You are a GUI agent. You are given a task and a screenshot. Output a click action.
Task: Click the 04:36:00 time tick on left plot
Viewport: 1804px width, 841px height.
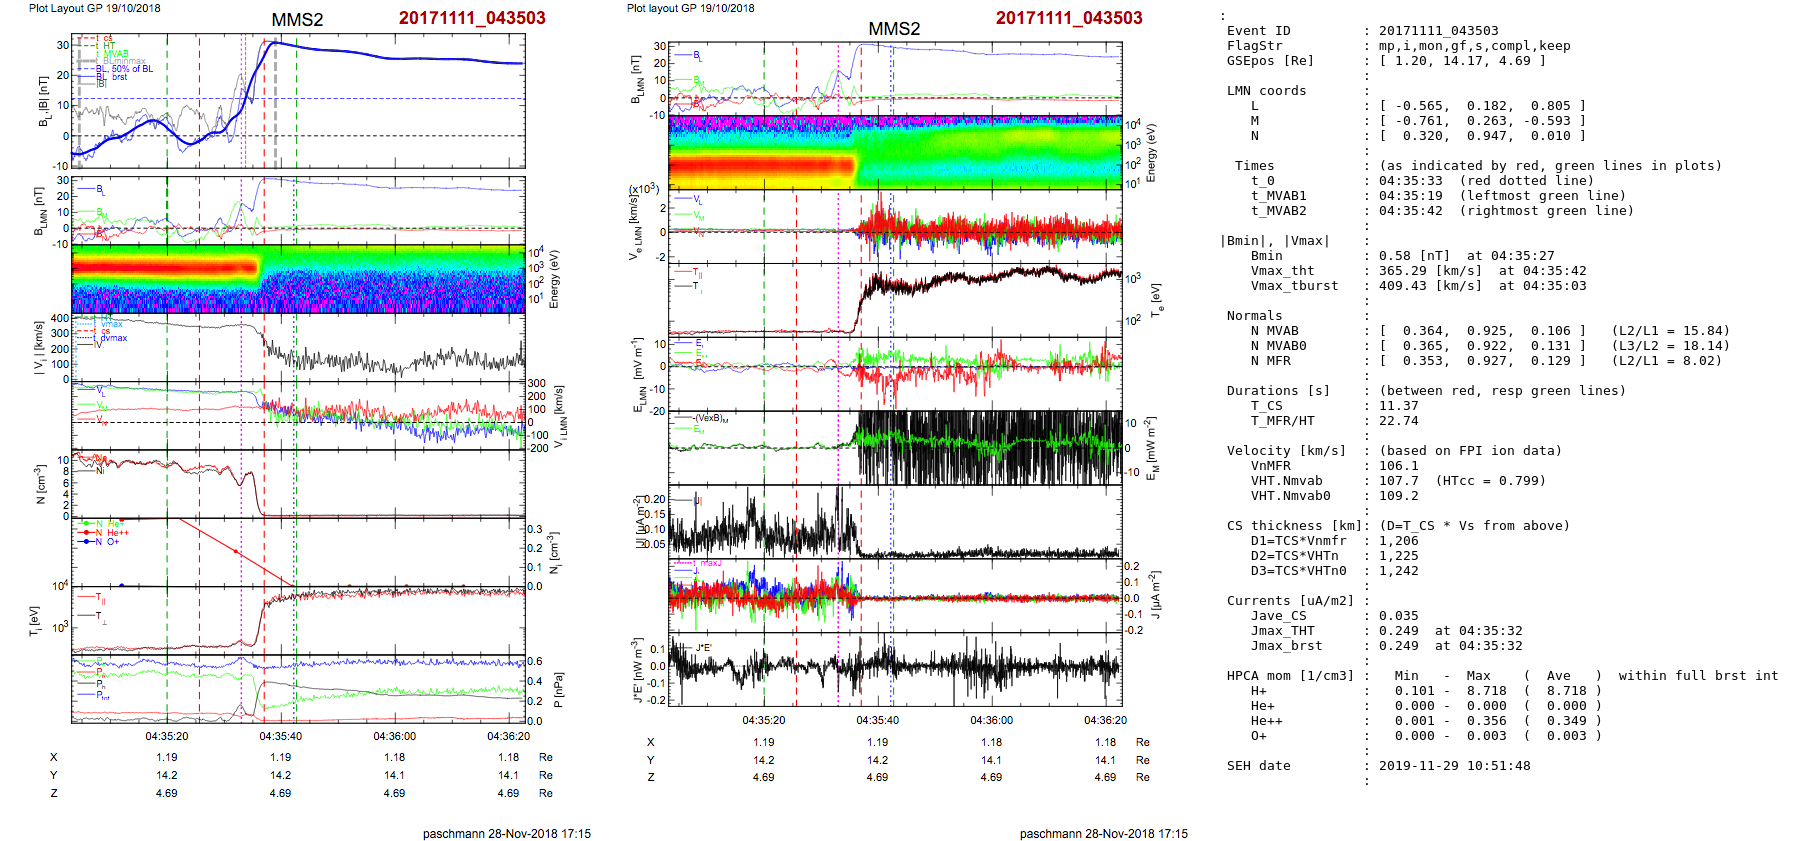pos(395,736)
